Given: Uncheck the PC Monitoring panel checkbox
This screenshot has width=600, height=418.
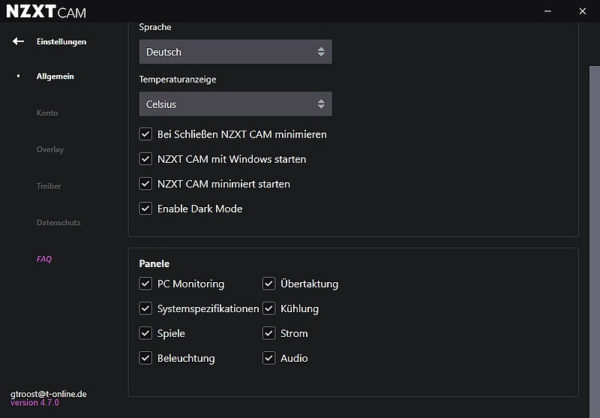Looking at the screenshot, I should [145, 284].
